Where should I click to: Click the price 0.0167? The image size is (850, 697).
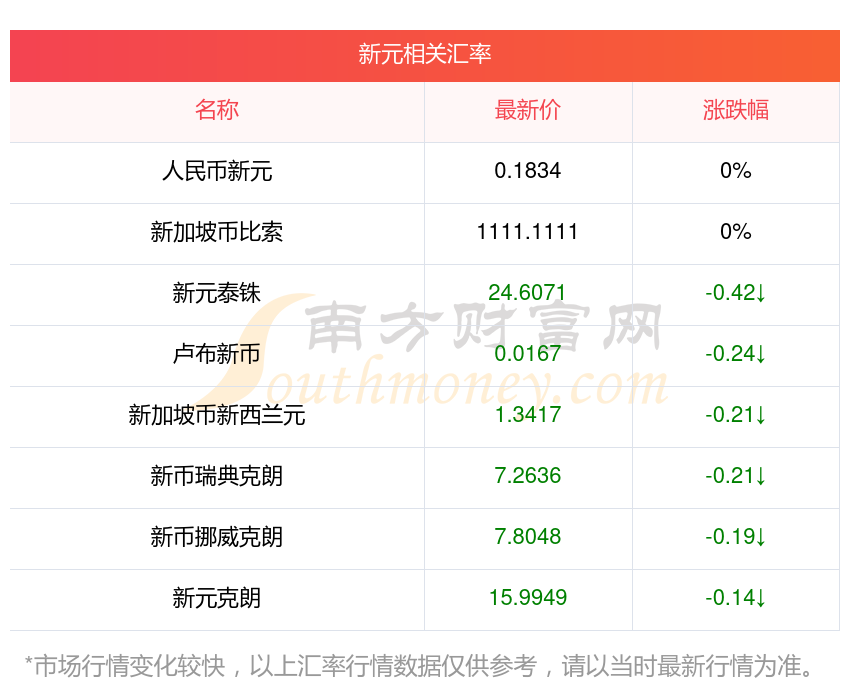point(527,354)
